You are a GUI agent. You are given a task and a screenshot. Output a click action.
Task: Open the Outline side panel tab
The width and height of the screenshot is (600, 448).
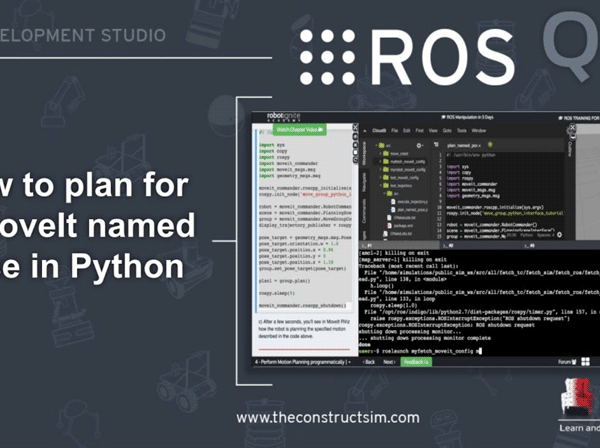point(569,149)
